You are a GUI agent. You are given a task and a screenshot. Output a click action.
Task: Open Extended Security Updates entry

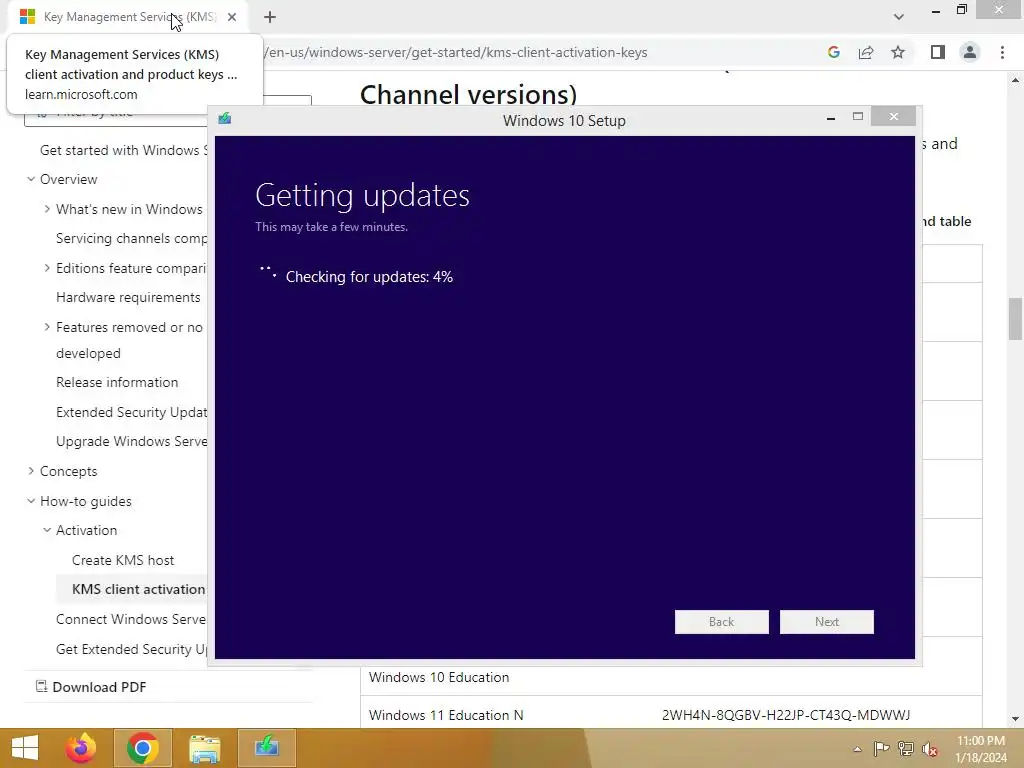pyautogui.click(x=131, y=412)
